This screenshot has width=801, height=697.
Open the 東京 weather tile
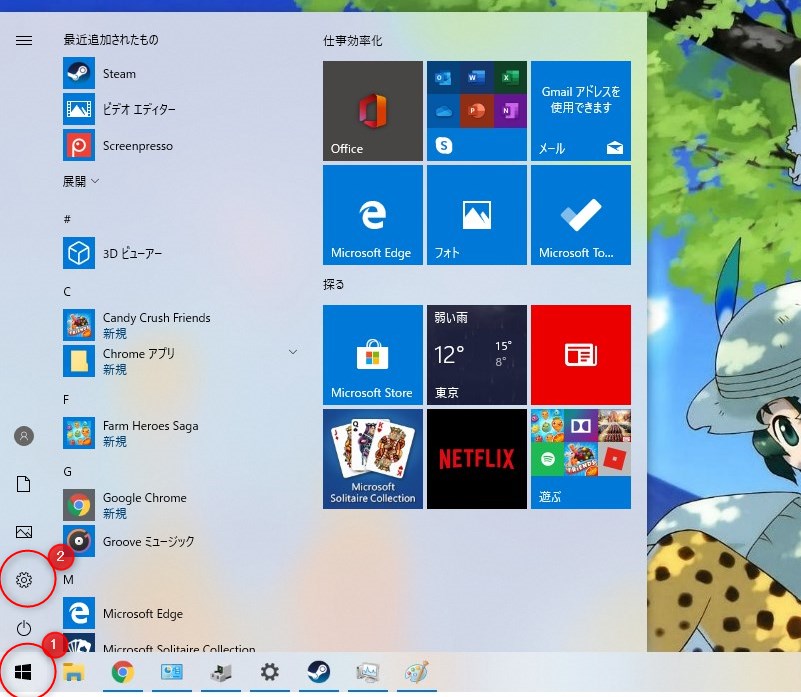[477, 355]
